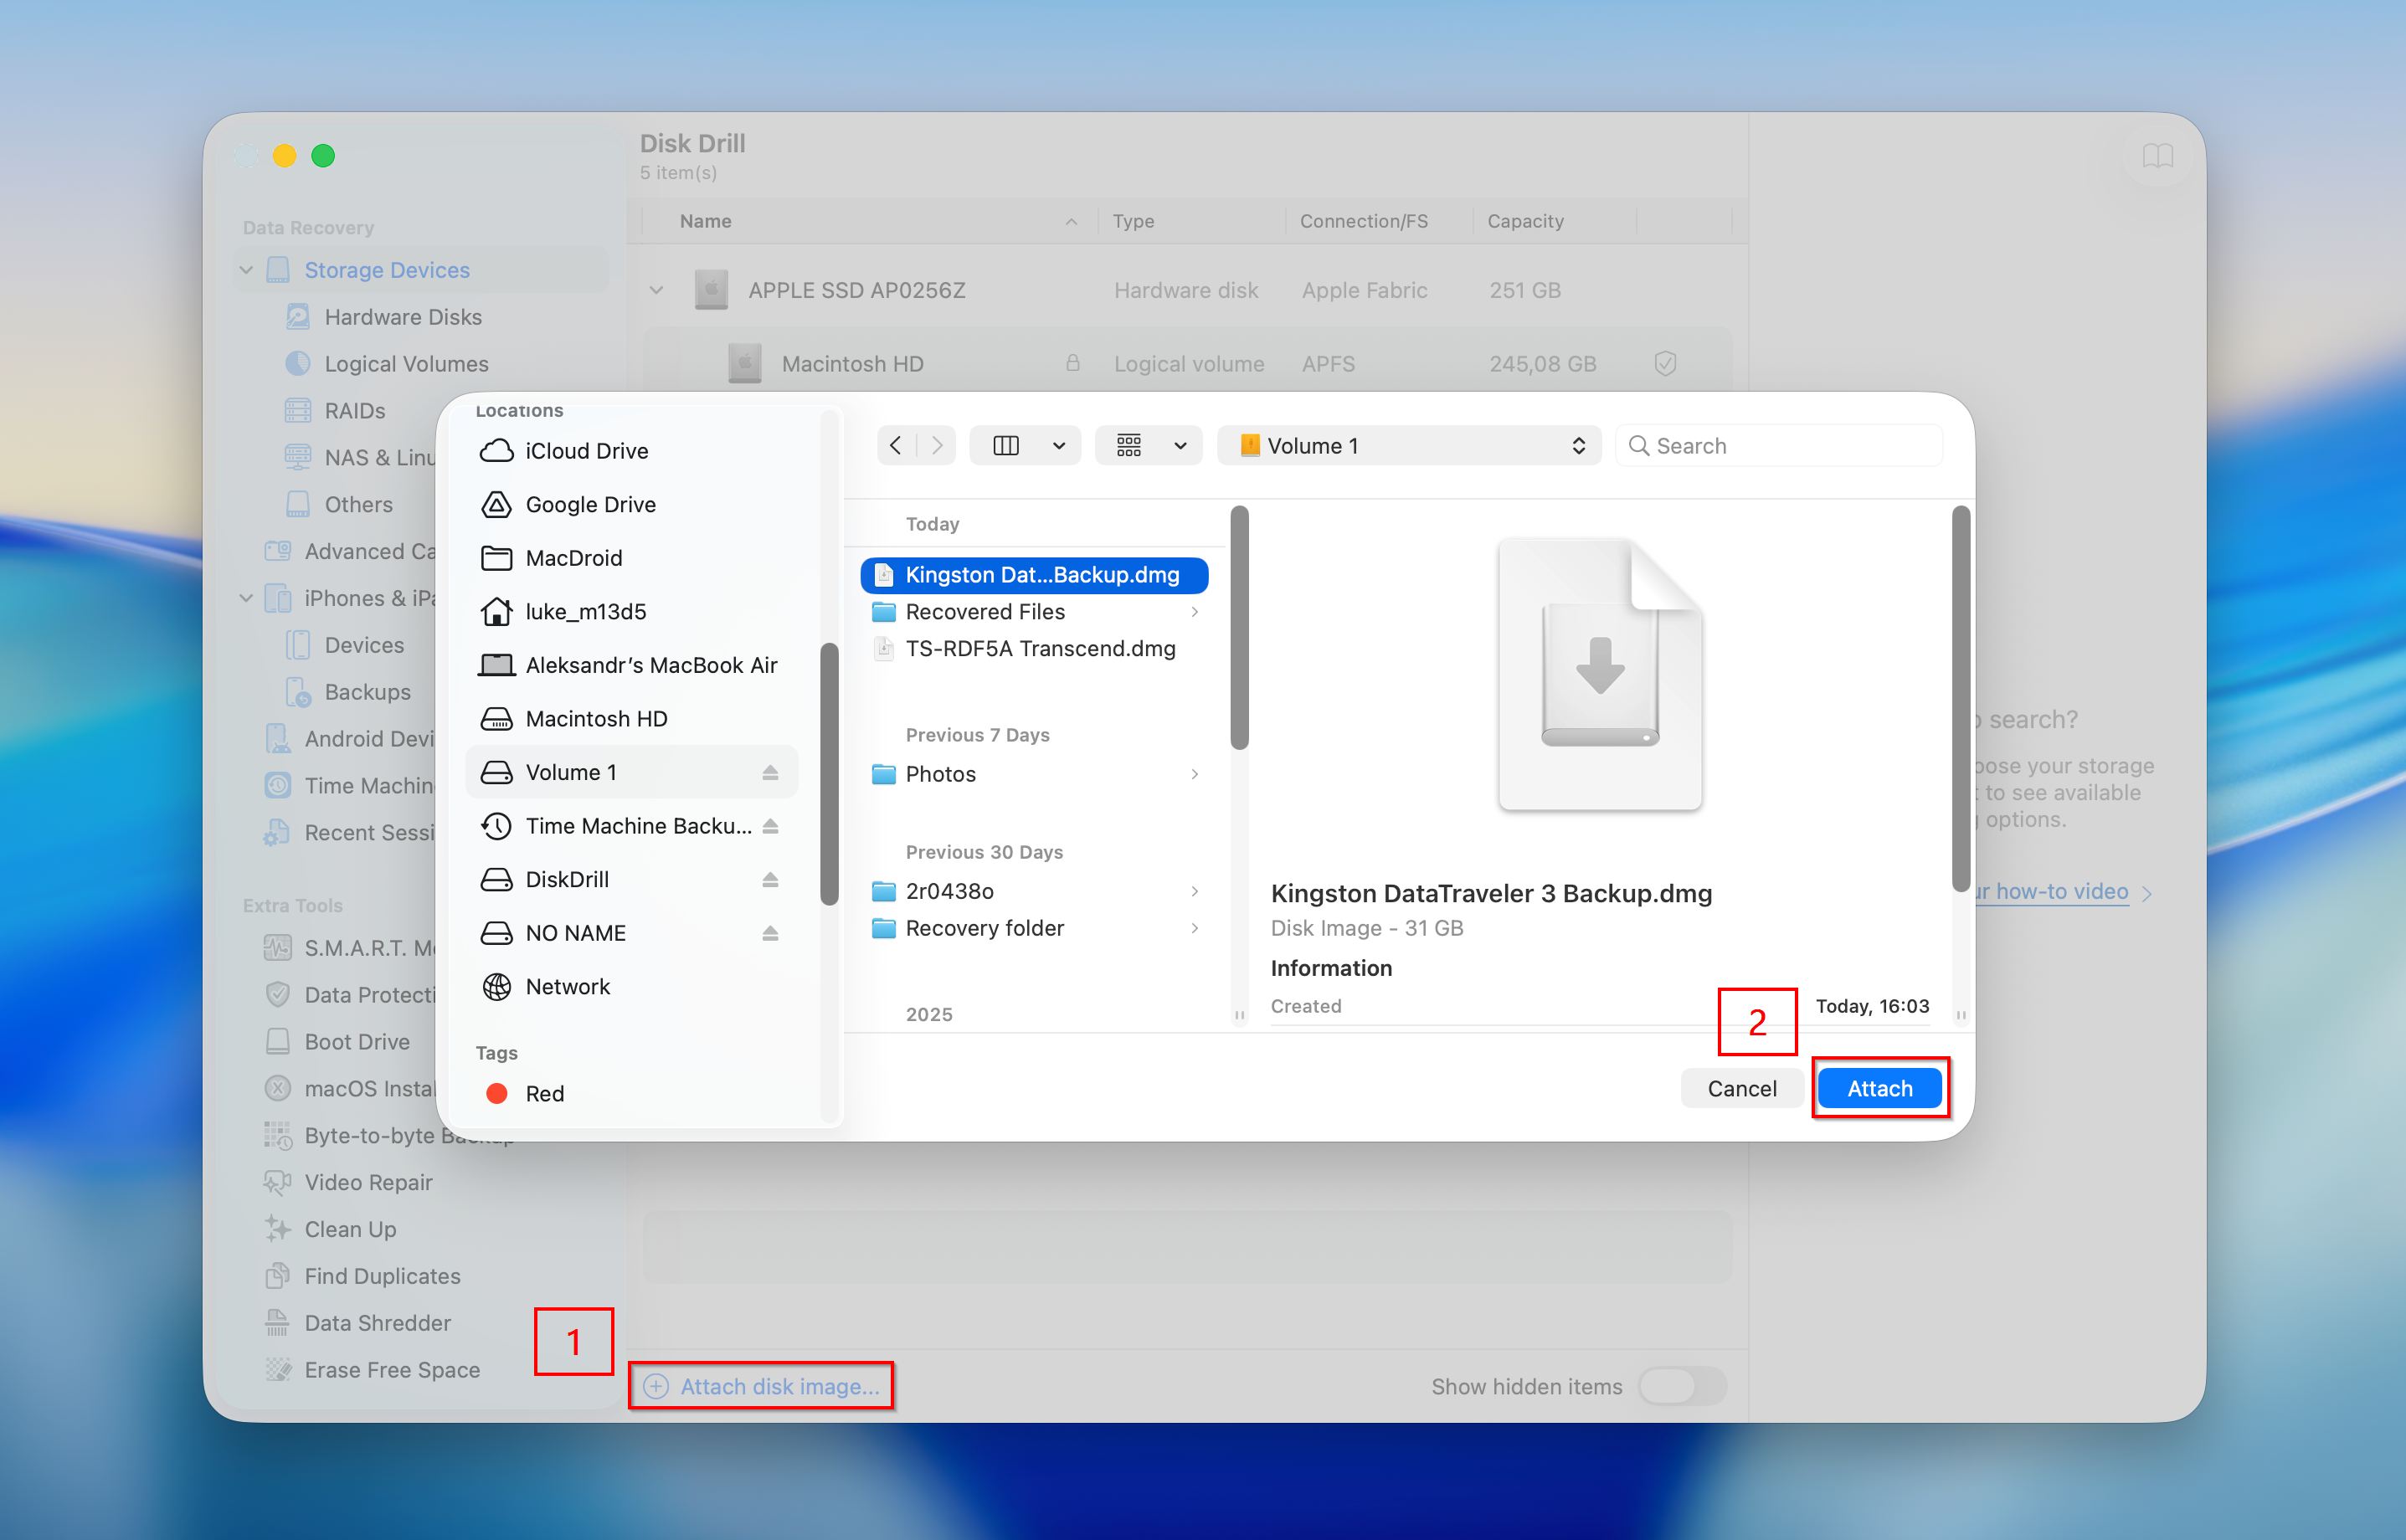The width and height of the screenshot is (2406, 1540).
Task: Open the Volume 1 location popup
Action: pos(1408,445)
